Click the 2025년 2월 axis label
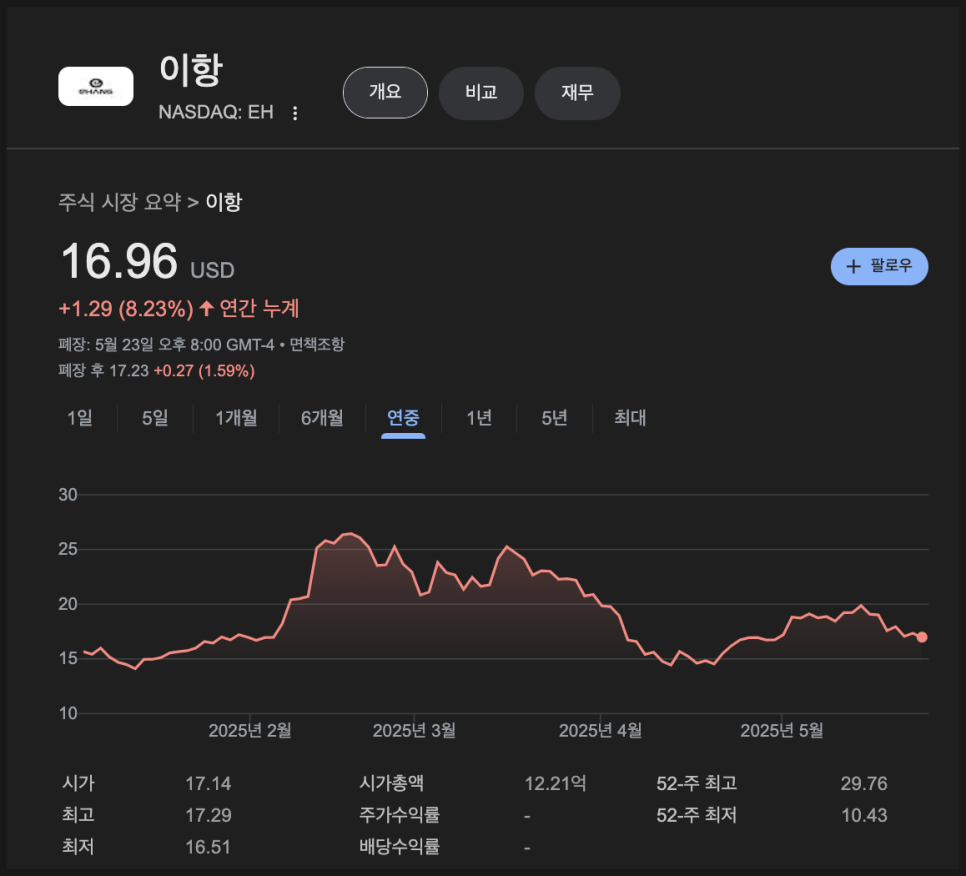The image size is (966, 876). point(250,731)
